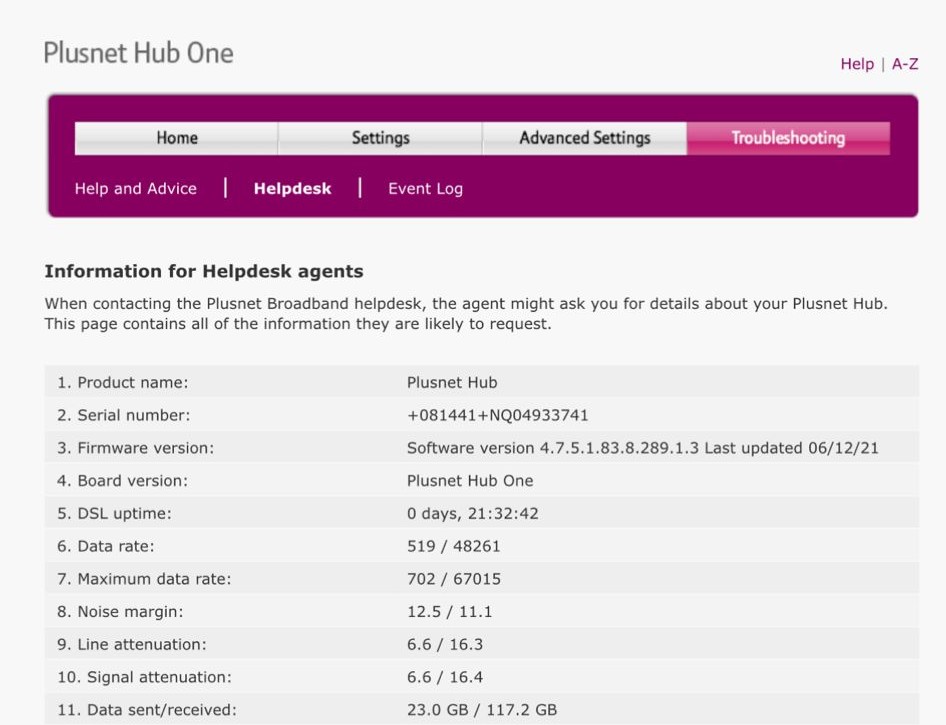
Task: Click the Plusnet Hub One heading
Action: click(138, 53)
